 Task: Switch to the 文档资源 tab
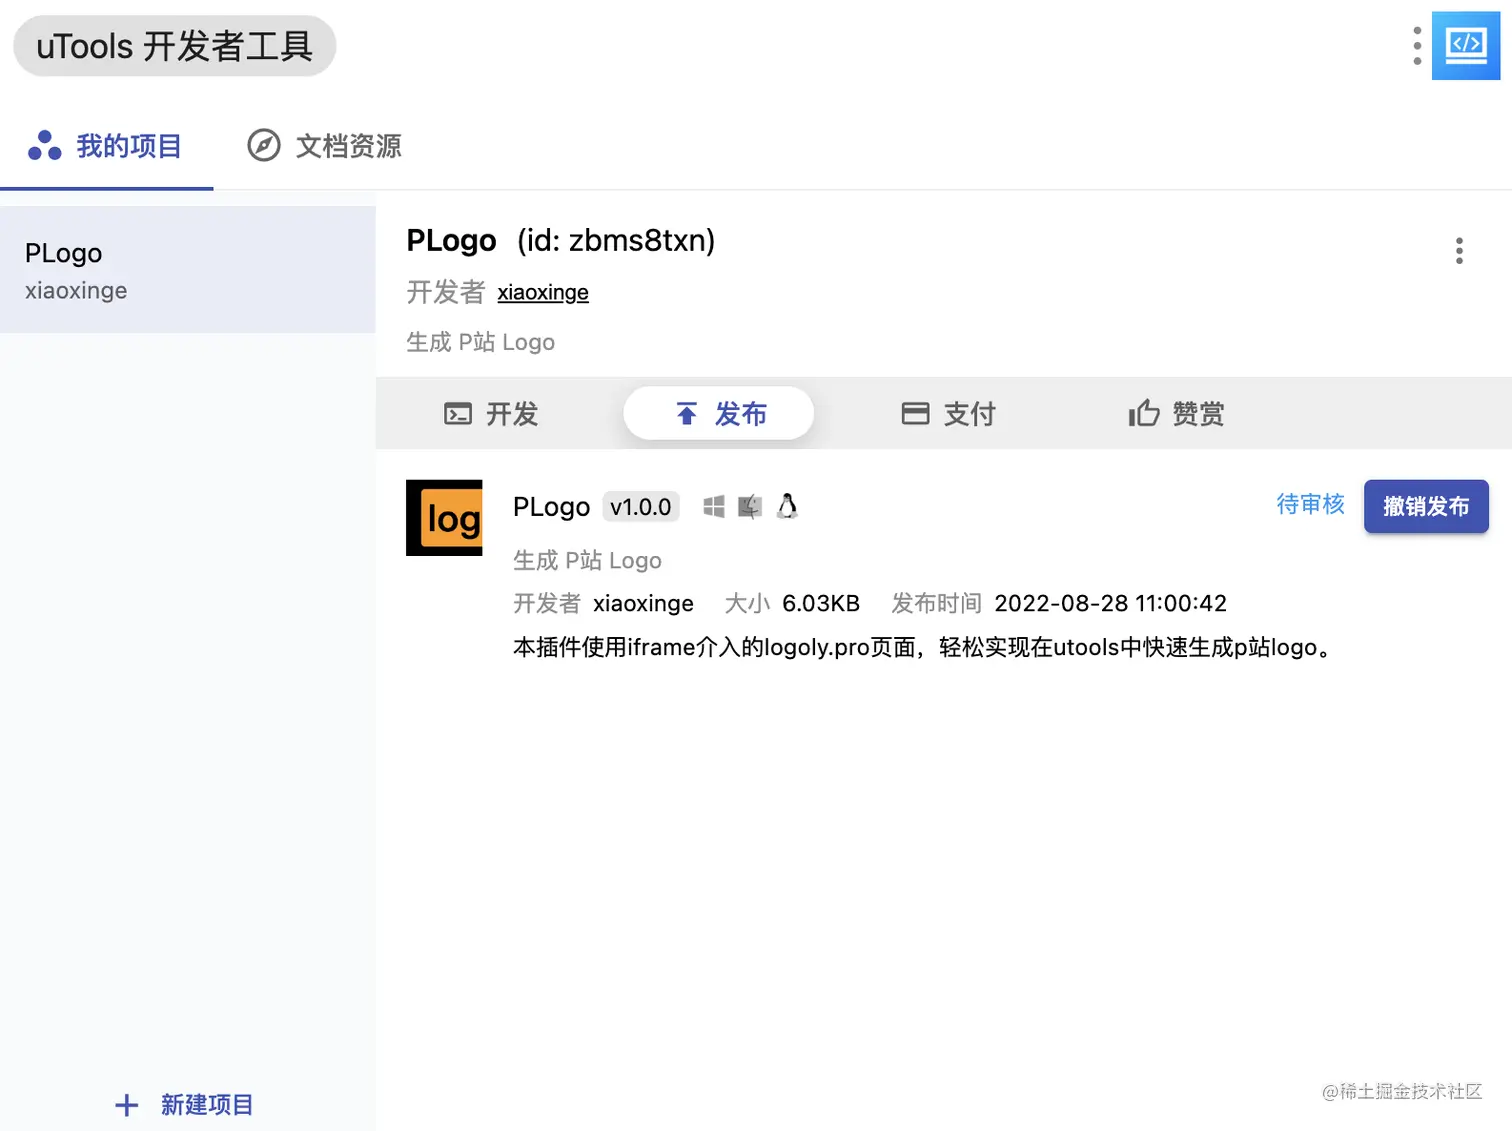click(x=325, y=146)
